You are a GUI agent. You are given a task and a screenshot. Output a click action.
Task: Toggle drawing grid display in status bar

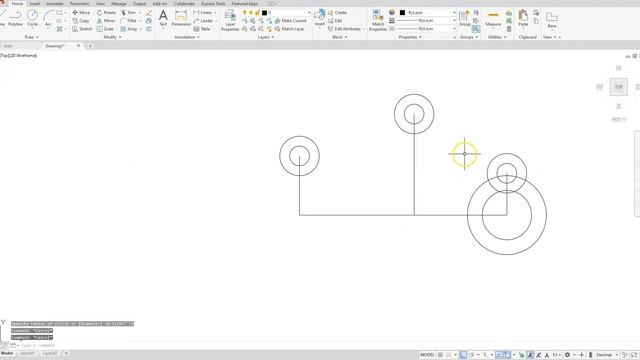(x=440, y=355)
